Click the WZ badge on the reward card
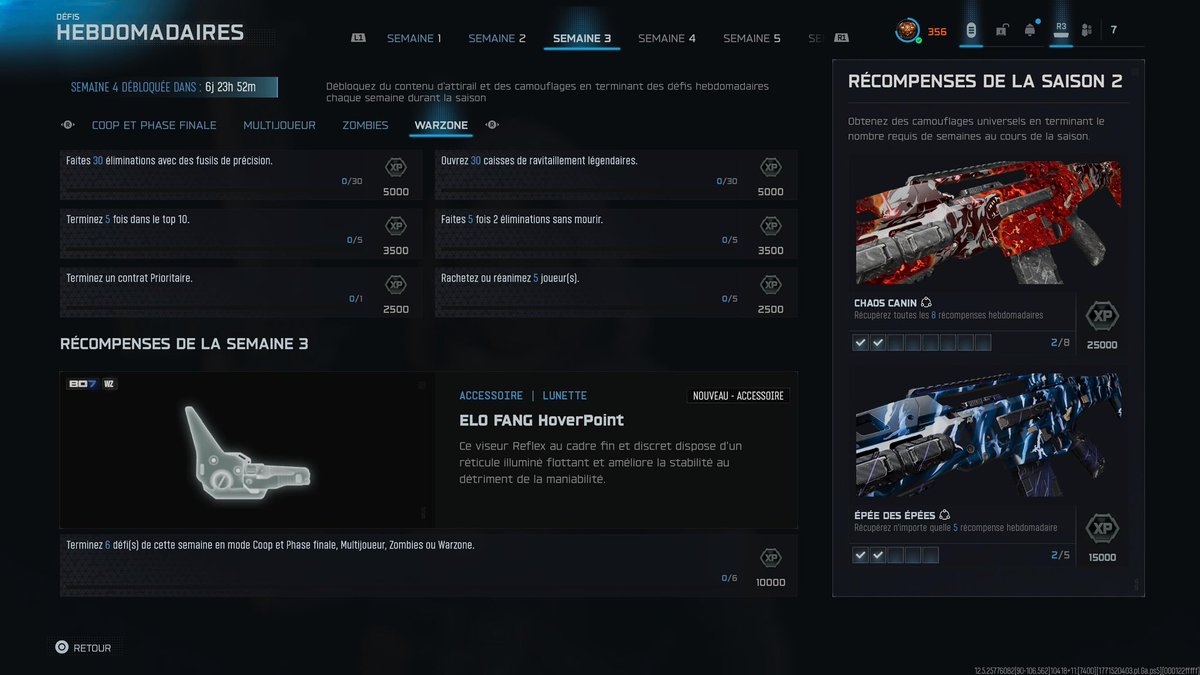Image resolution: width=1200 pixels, height=675 pixels. [109, 384]
